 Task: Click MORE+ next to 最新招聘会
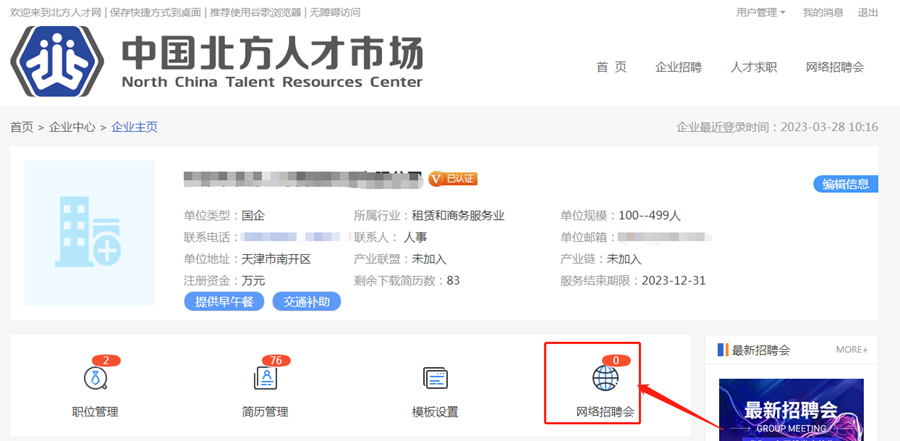pos(852,350)
